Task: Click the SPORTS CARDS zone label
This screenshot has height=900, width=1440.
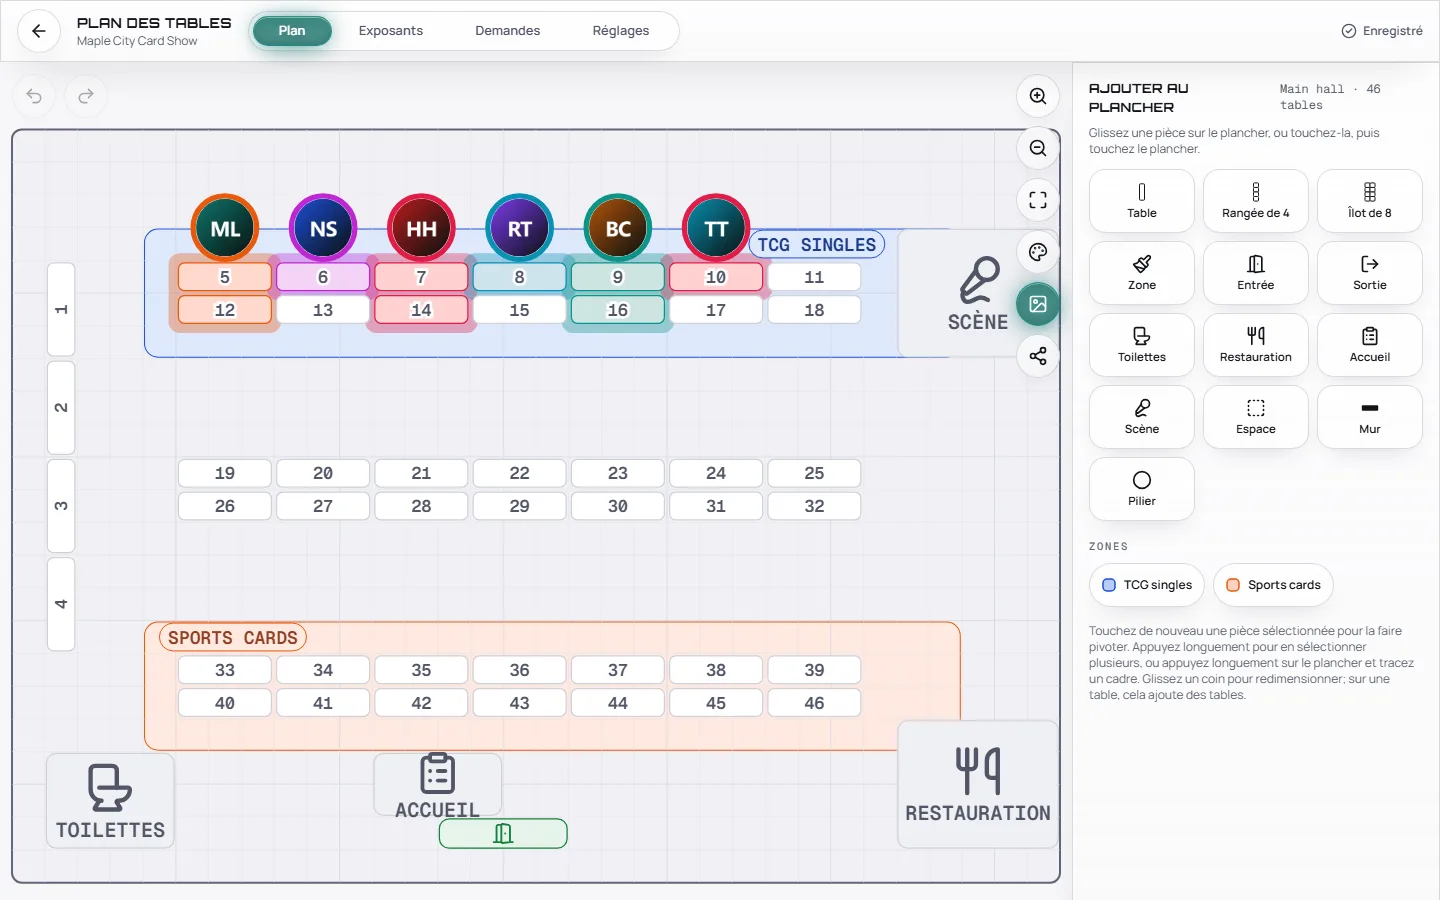Action: [x=233, y=638]
